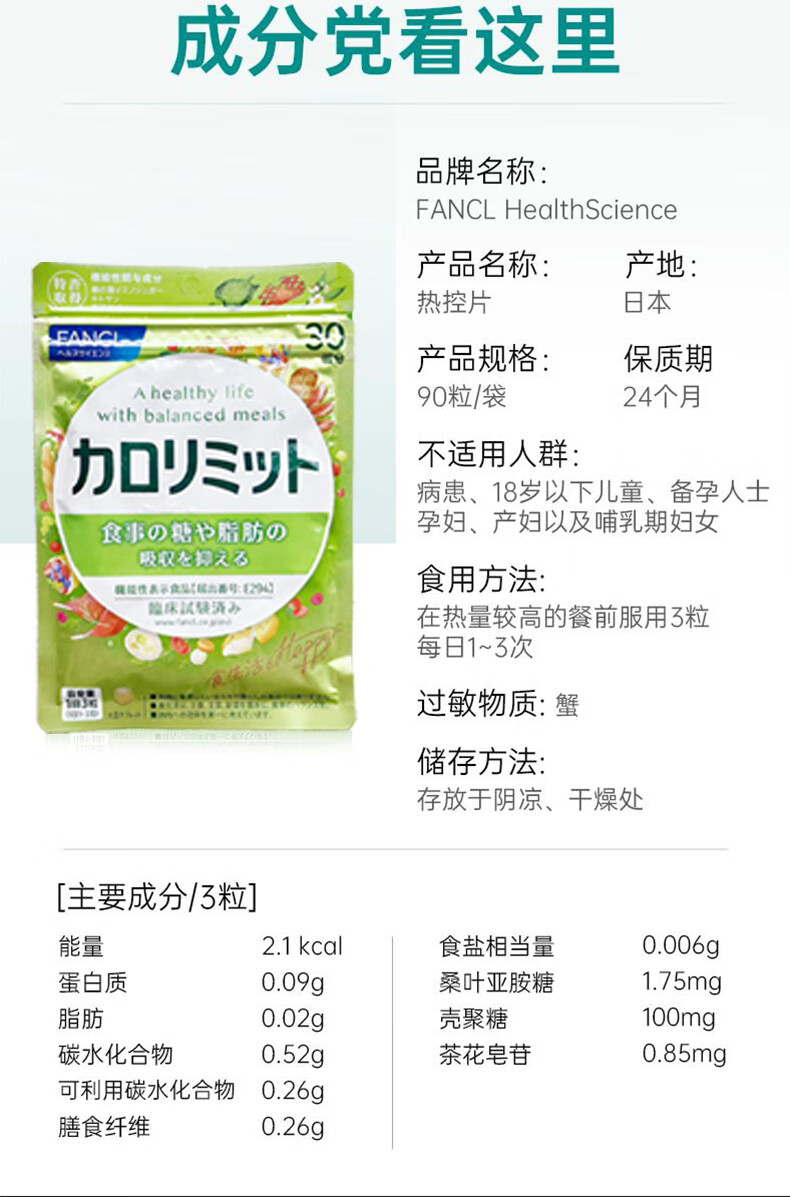Select the 食用方法 heading
This screenshot has height=1197, width=790.
[x=481, y=579]
